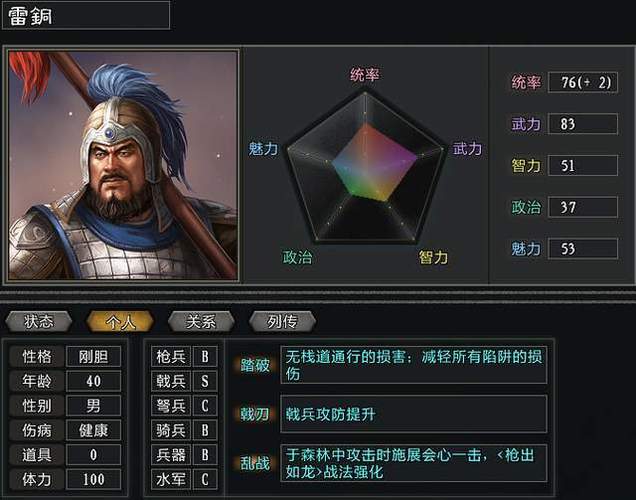
Task: Click the 雷銅 general portrait
Action: coord(123,165)
